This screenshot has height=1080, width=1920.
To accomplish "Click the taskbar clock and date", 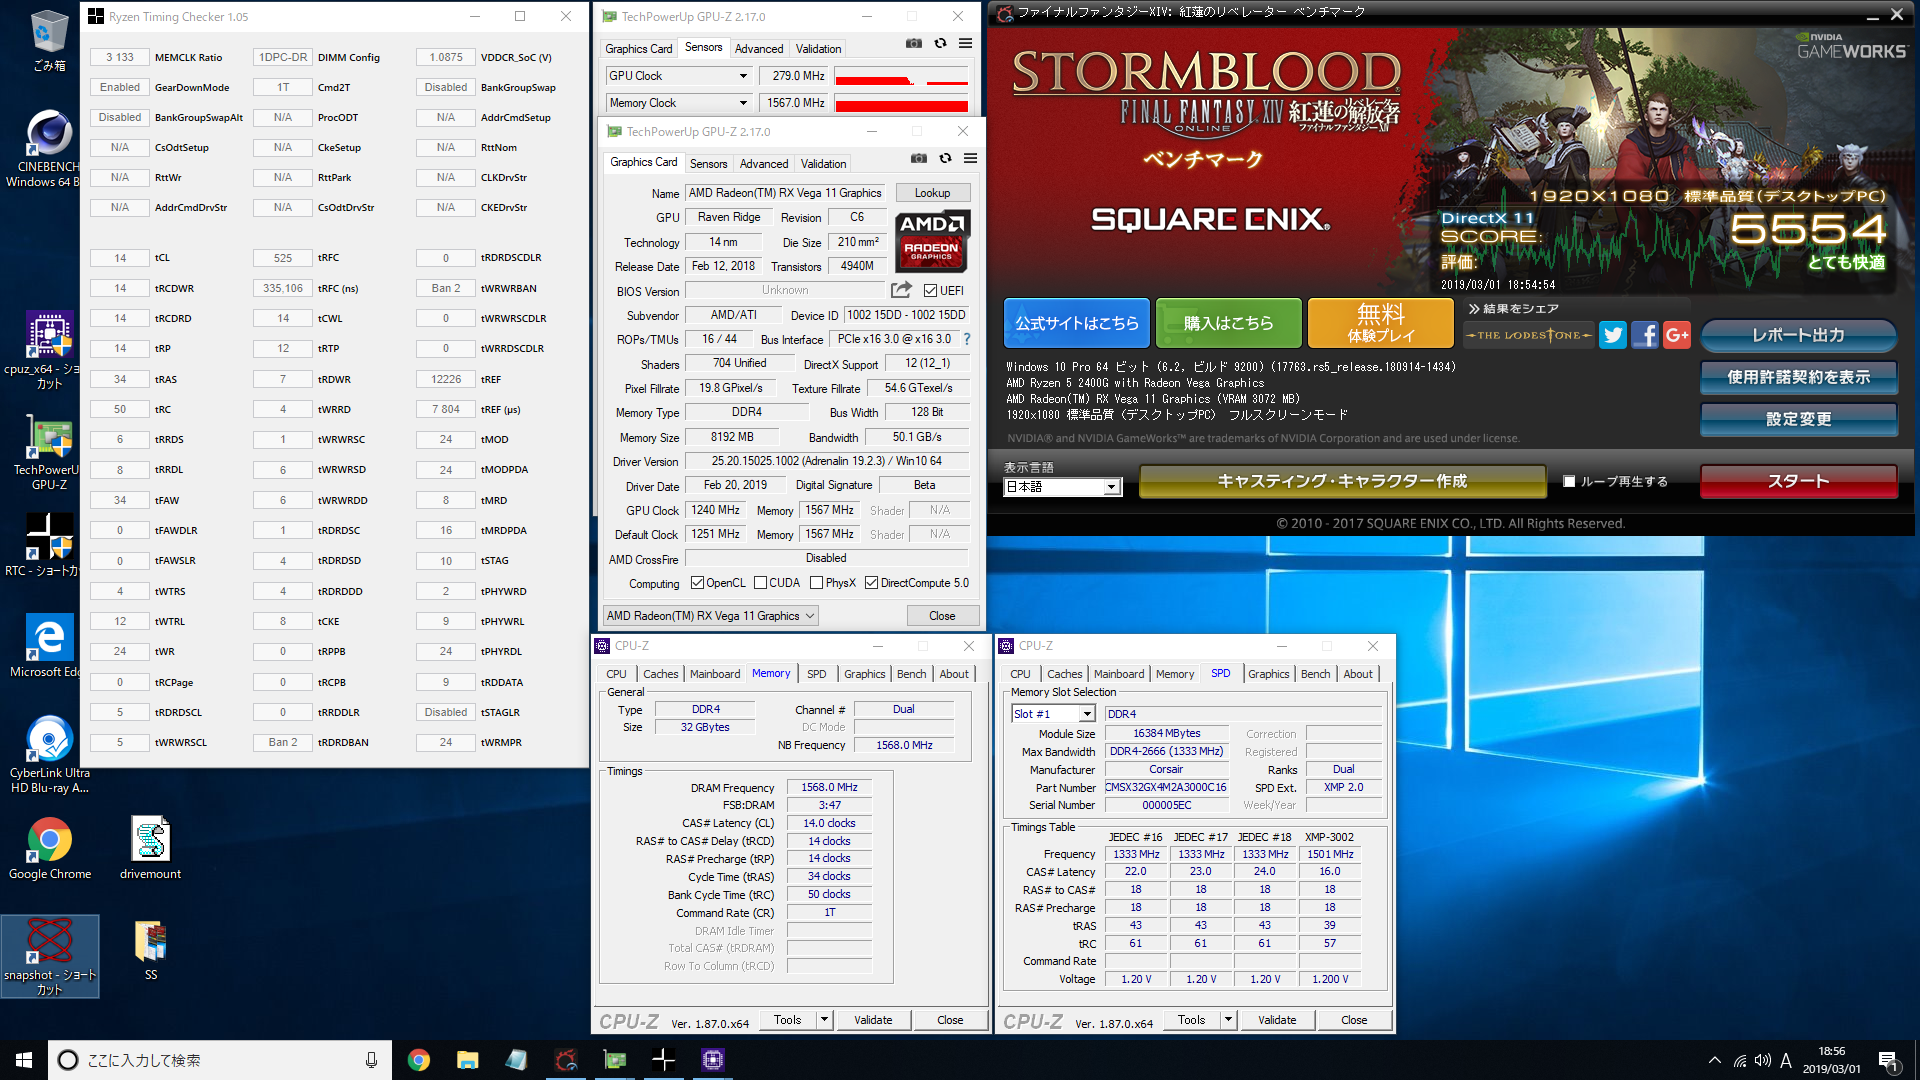I will click(1832, 1060).
